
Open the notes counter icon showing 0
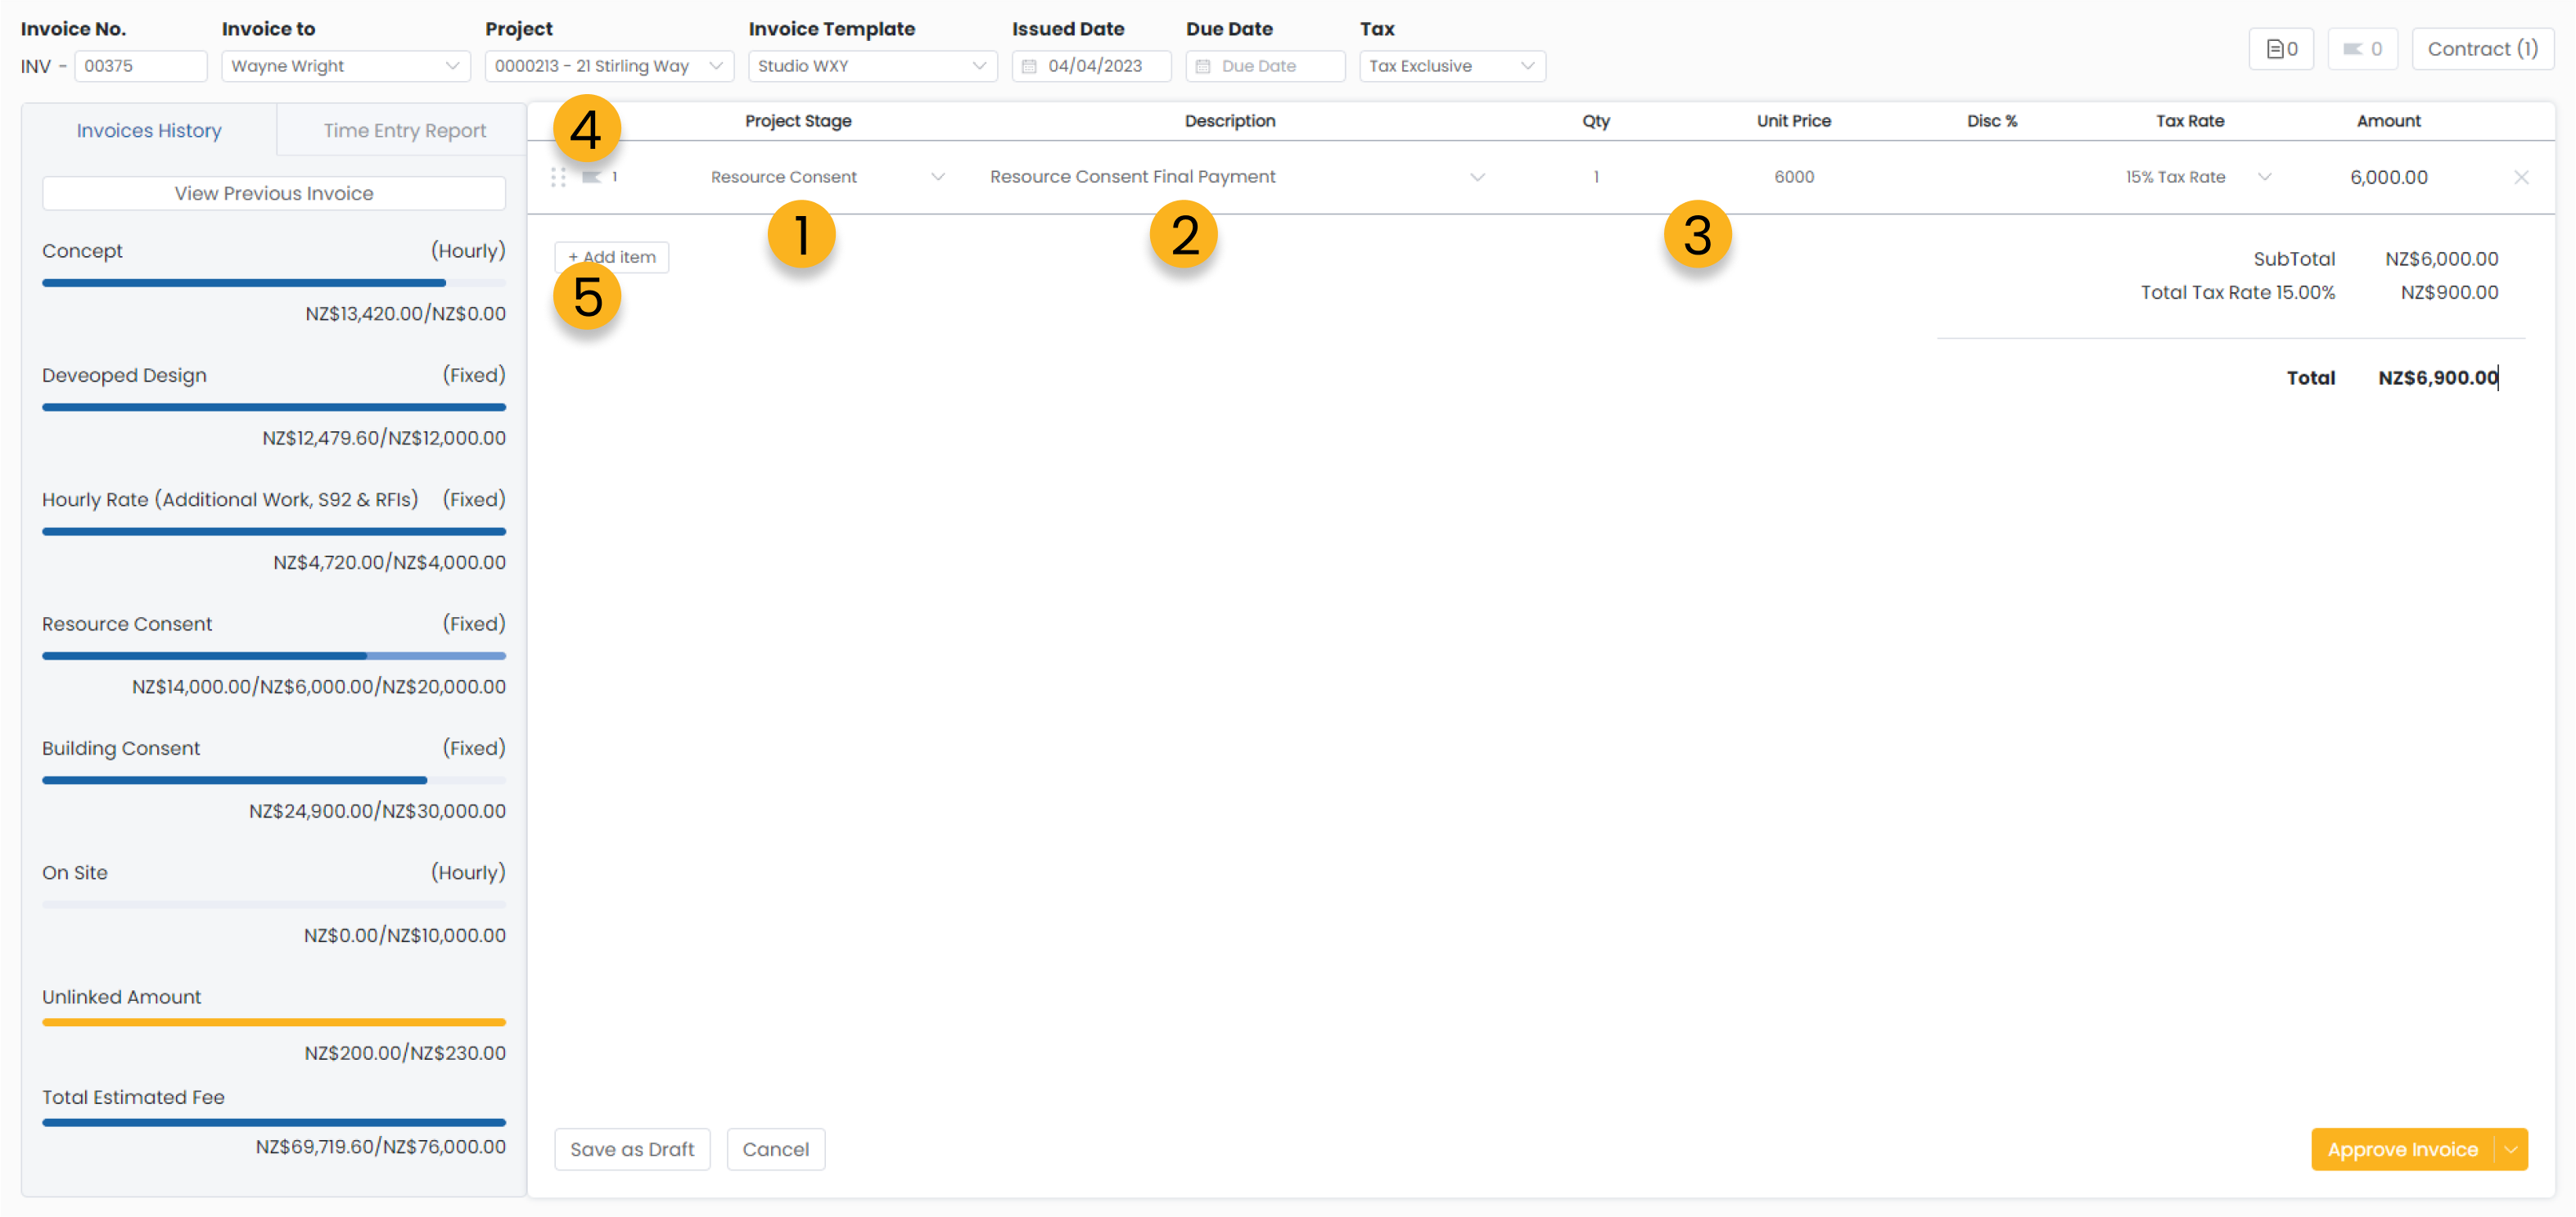(x=2281, y=49)
